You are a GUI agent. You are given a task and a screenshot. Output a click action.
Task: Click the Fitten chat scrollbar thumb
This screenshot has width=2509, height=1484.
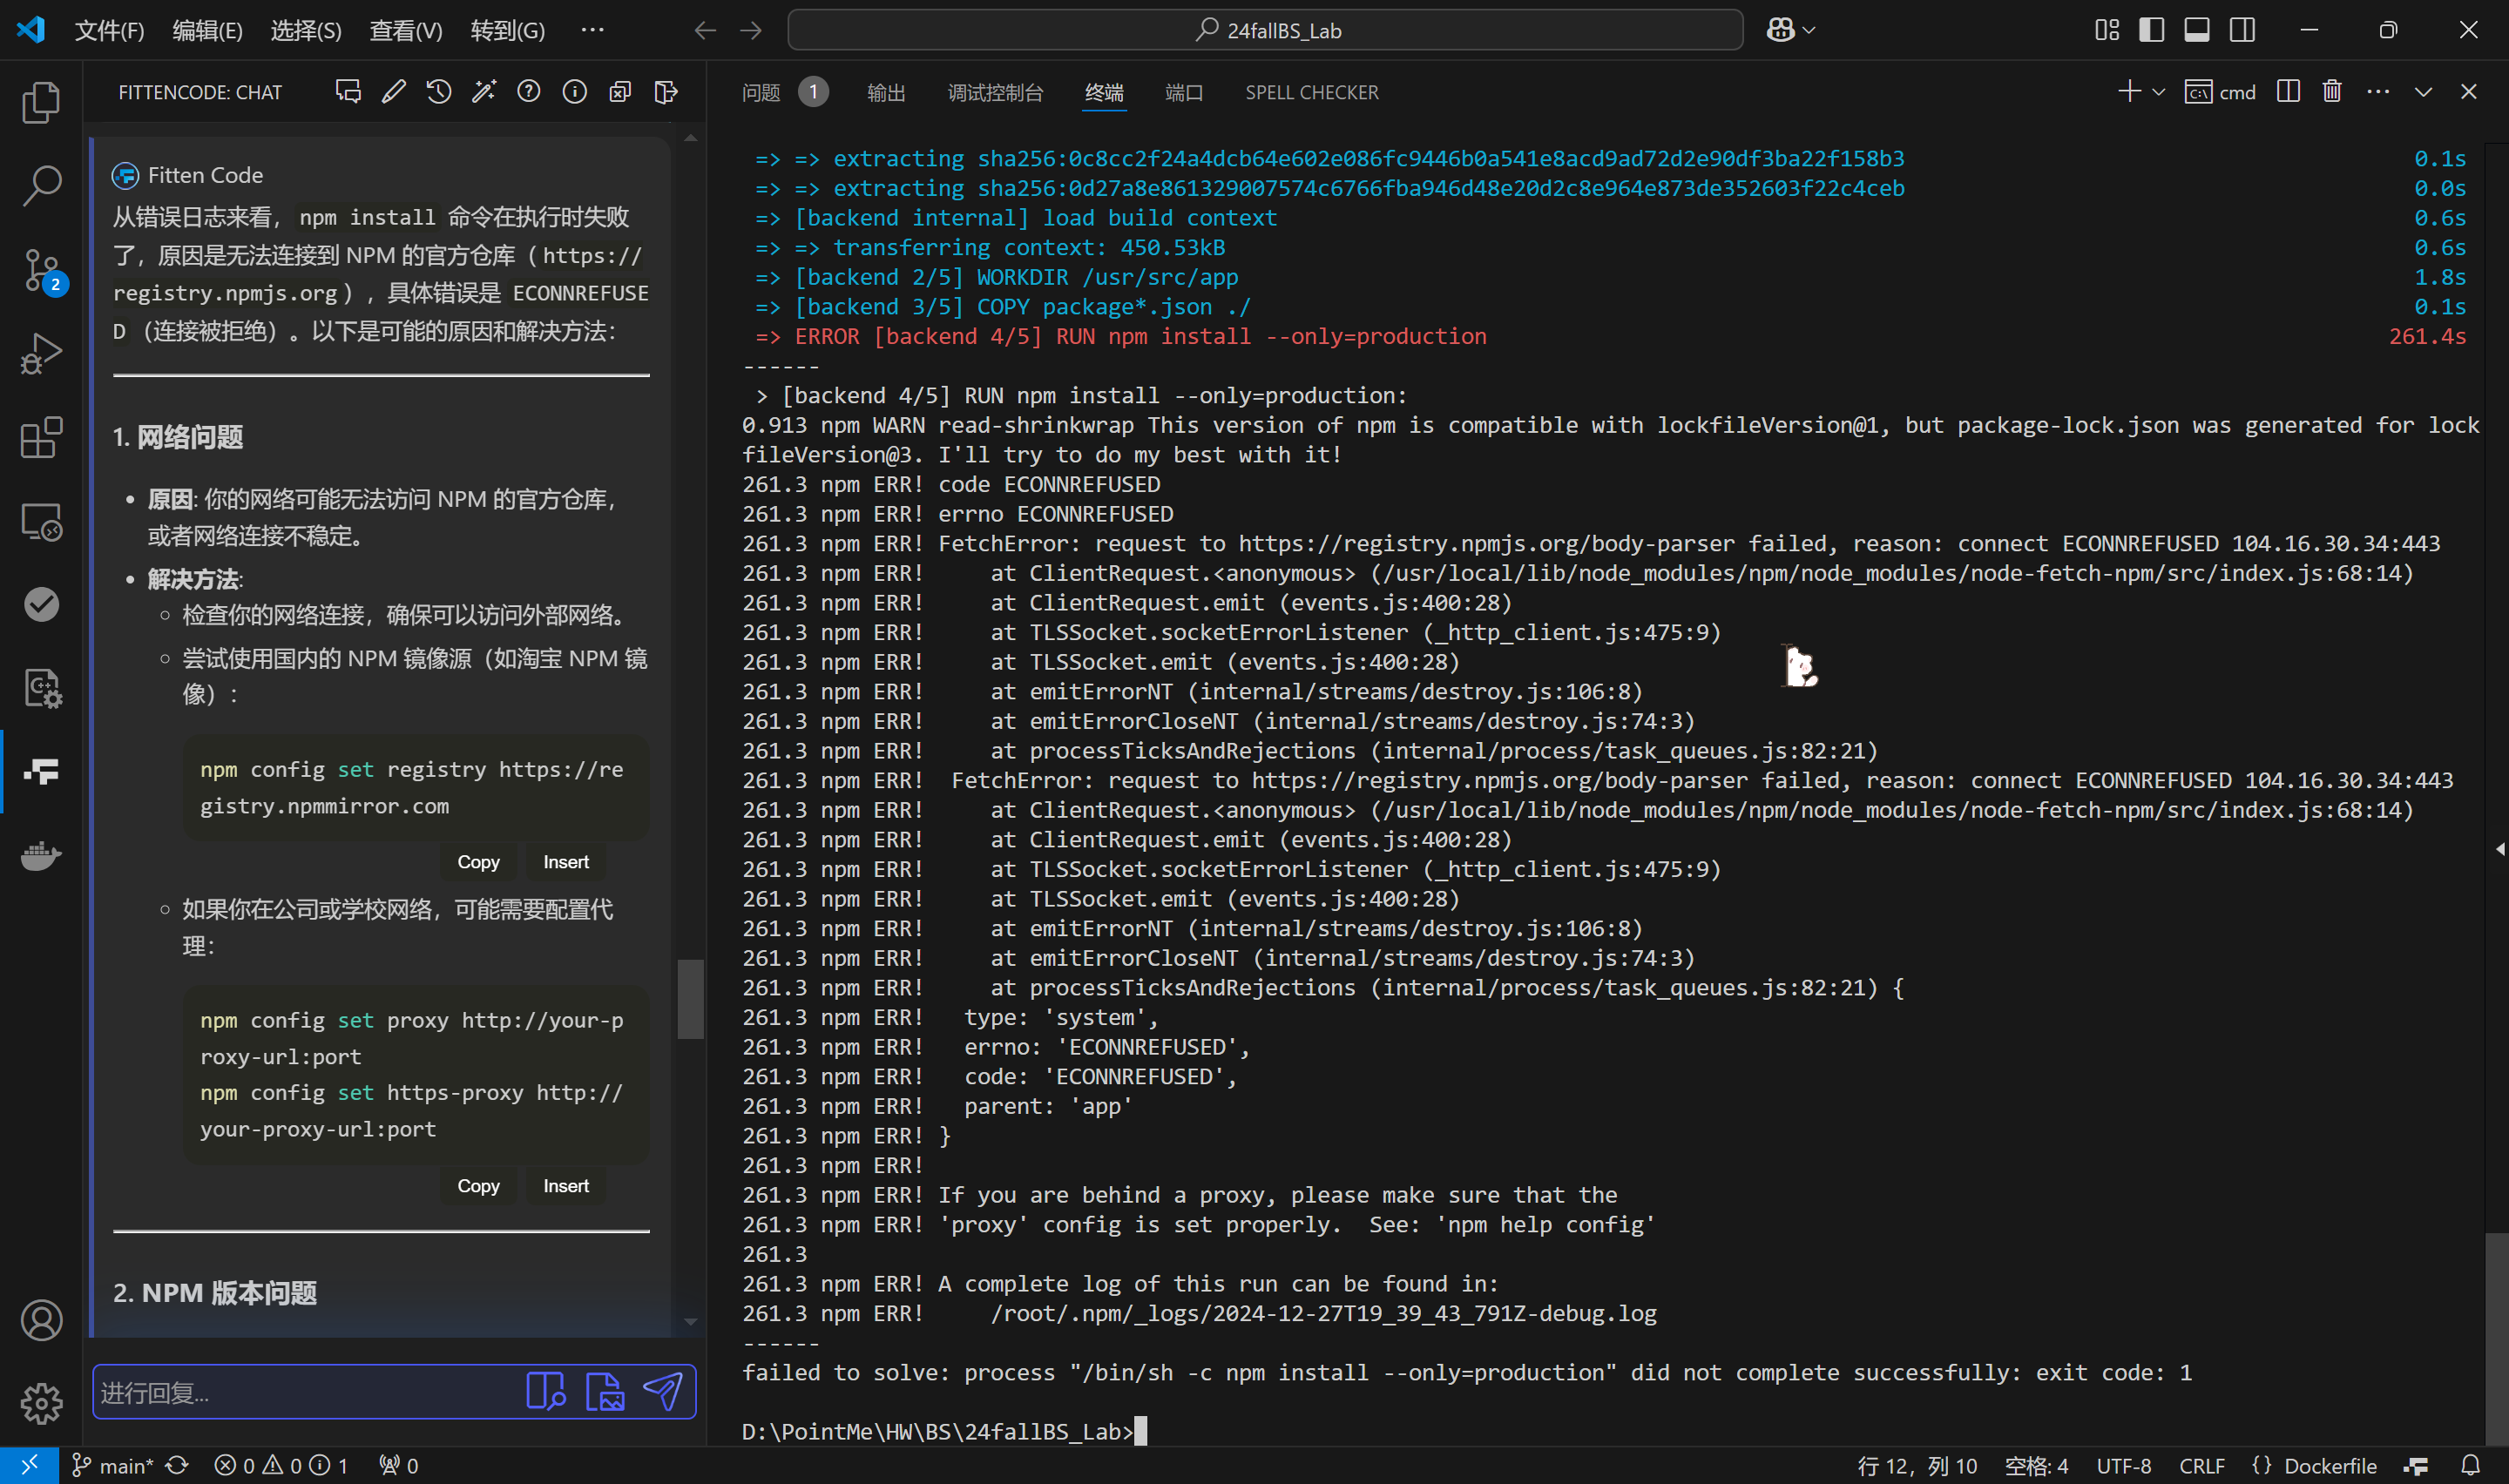click(690, 998)
